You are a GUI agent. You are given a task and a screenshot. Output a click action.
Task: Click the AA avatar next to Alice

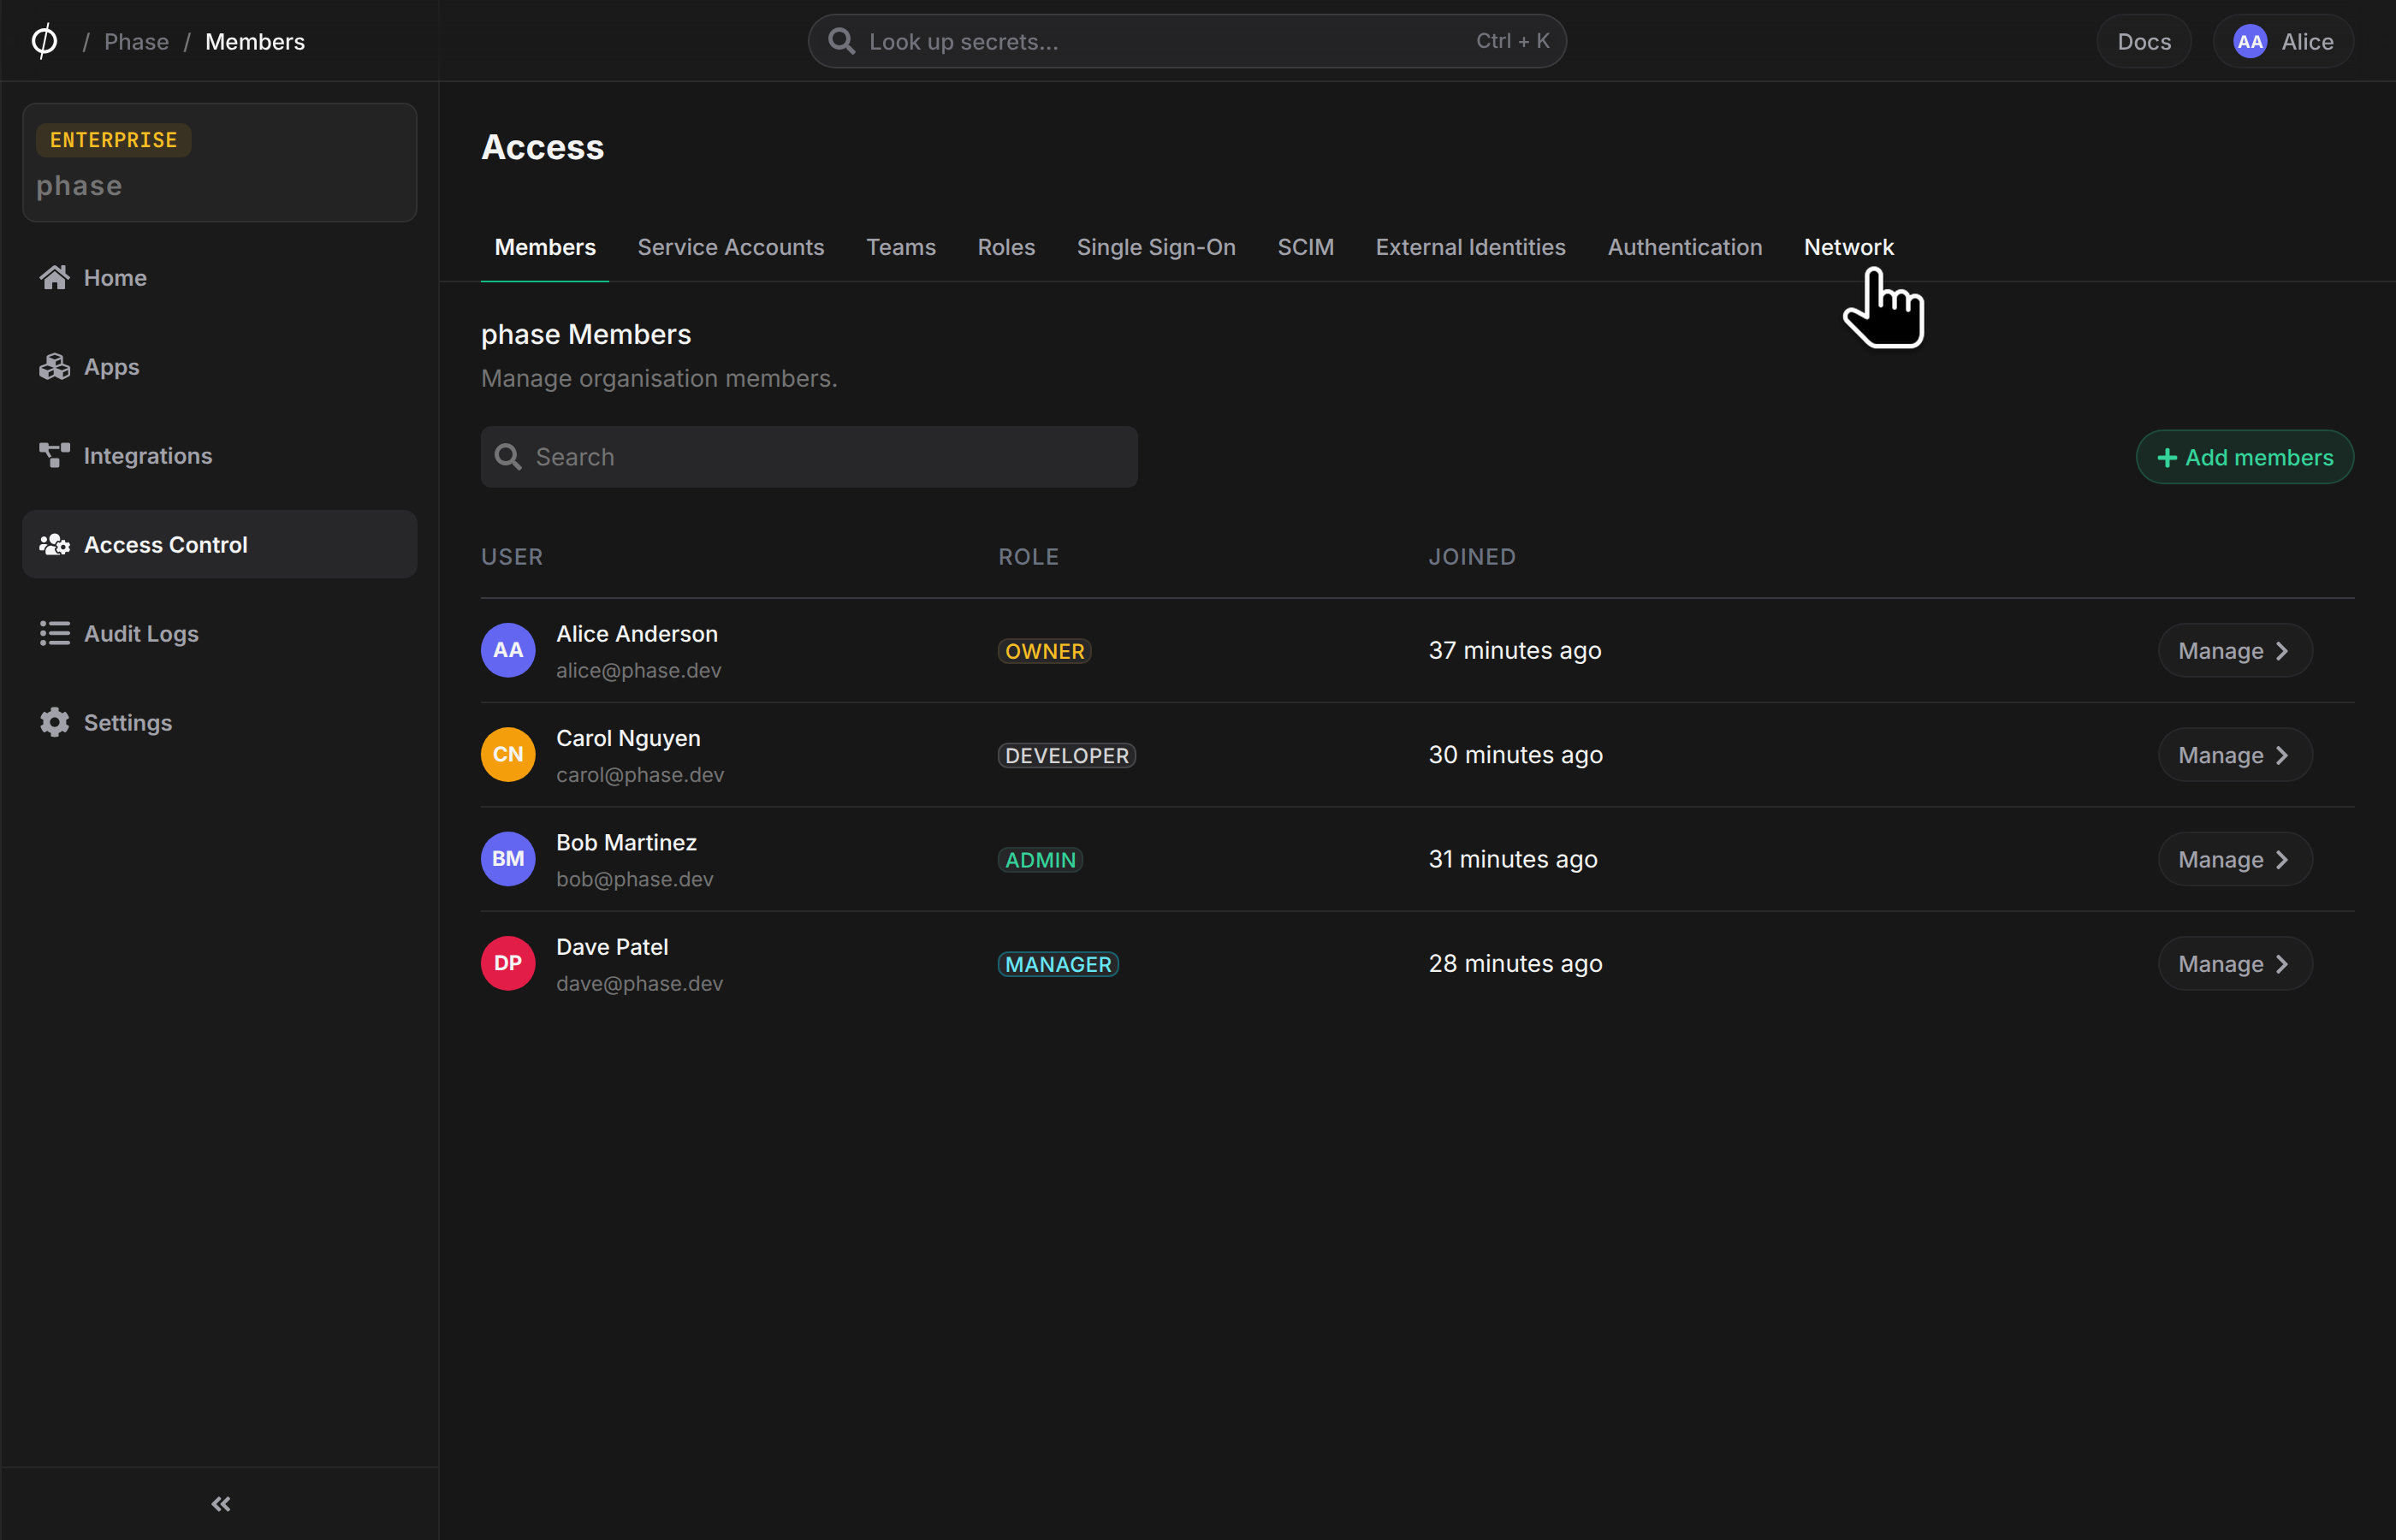pos(2249,42)
